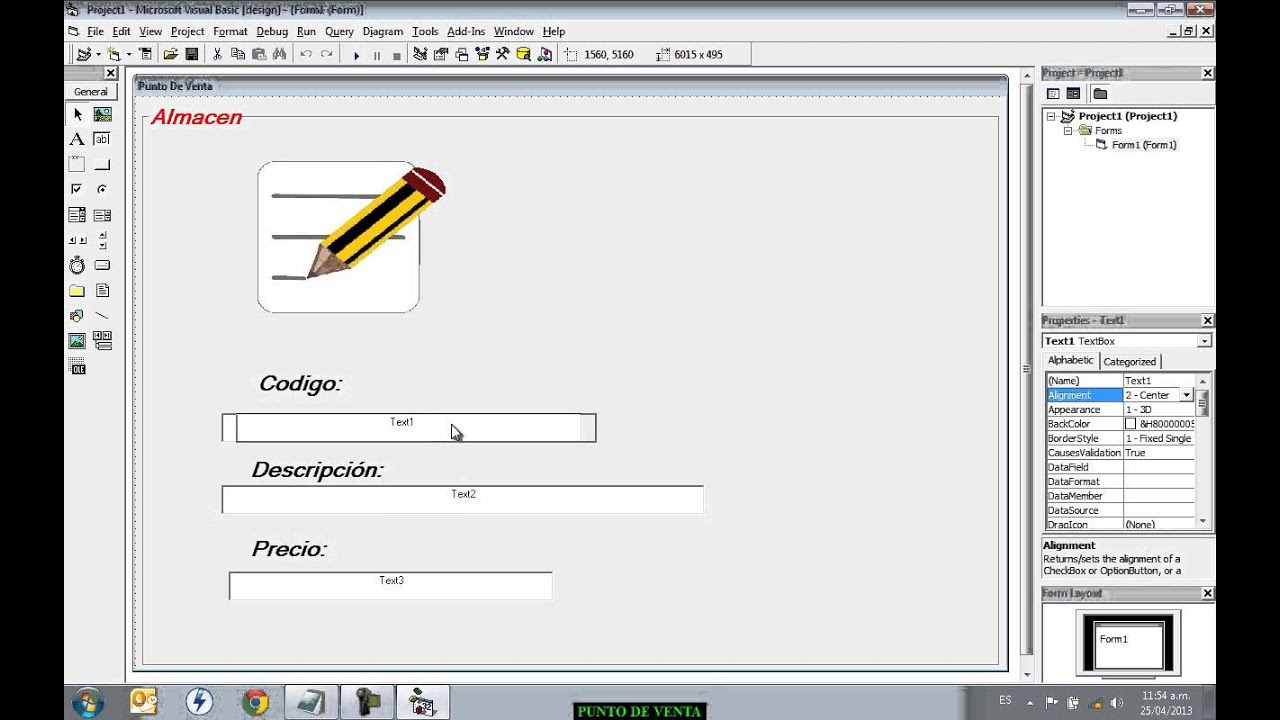The width and height of the screenshot is (1280, 720).
Task: Open Alignment property value dropdown
Action: point(1187,395)
